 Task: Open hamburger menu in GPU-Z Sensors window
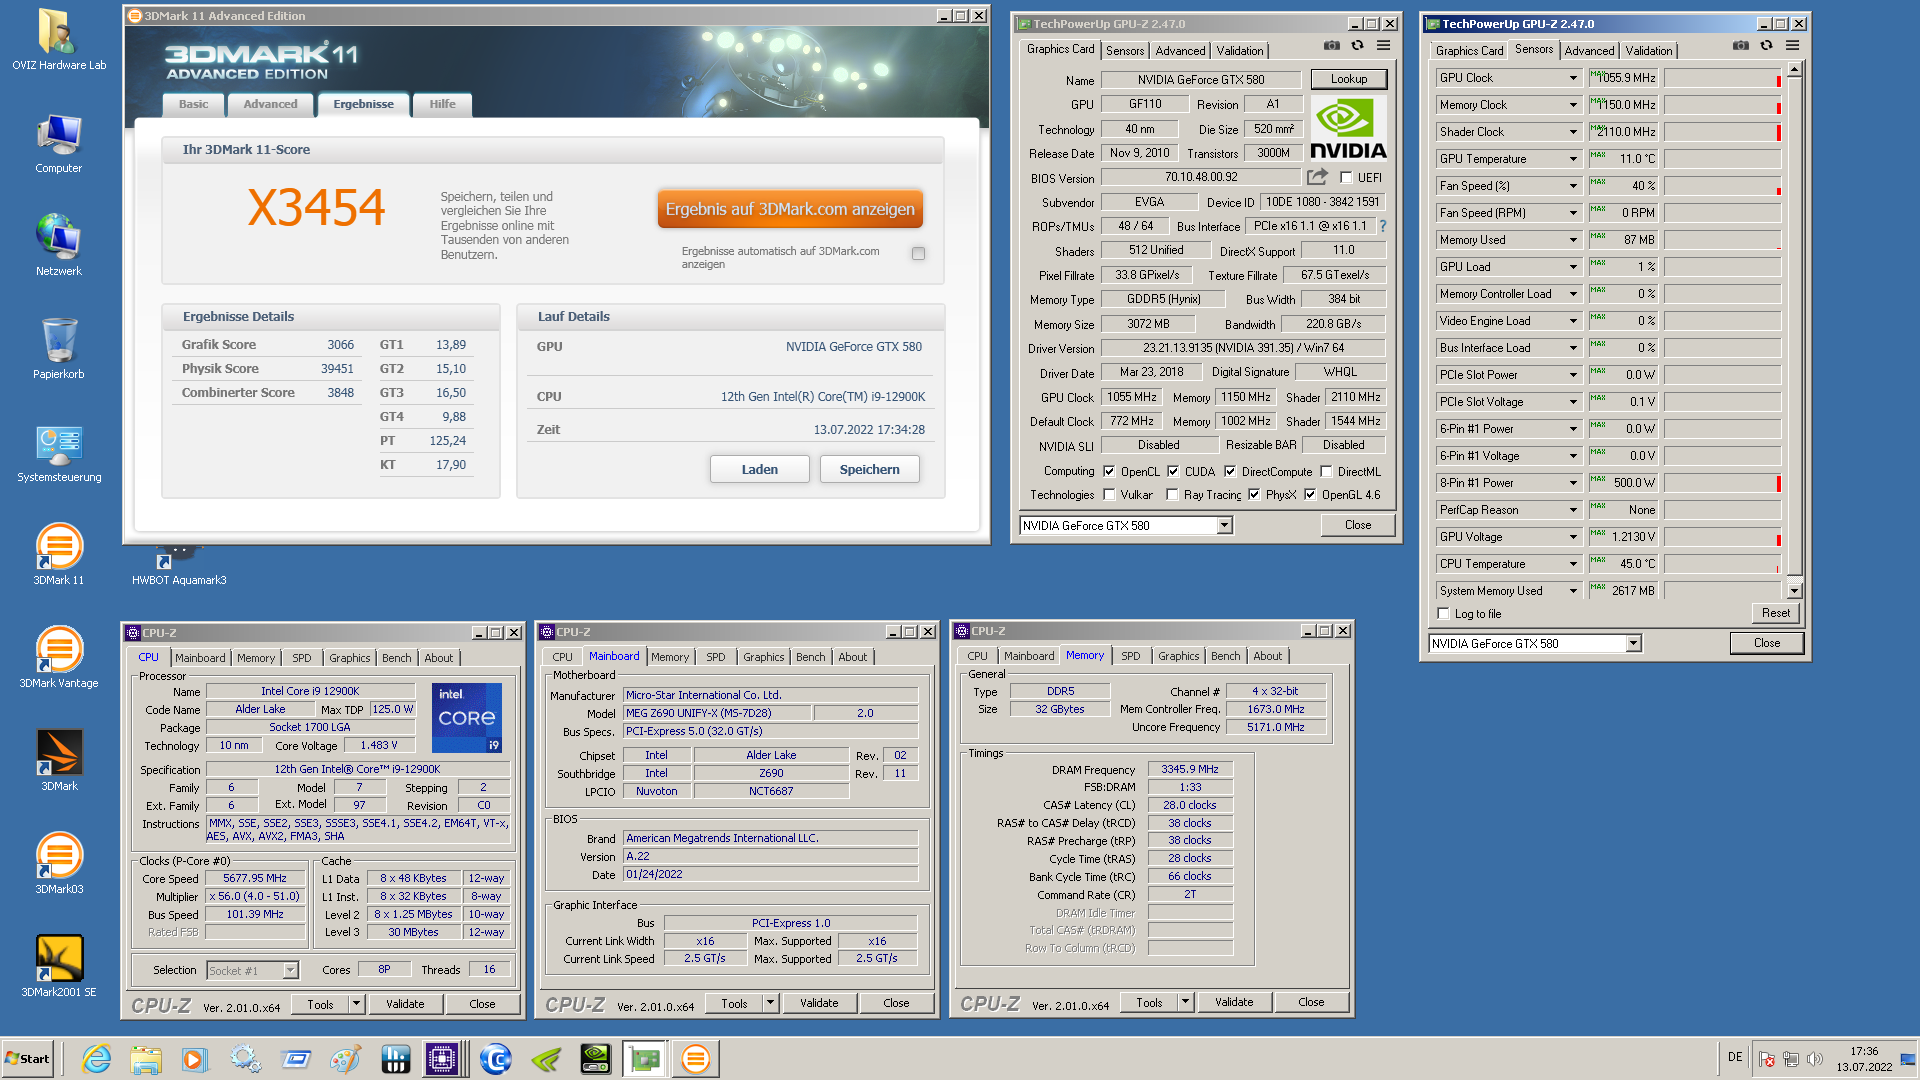coord(1792,46)
